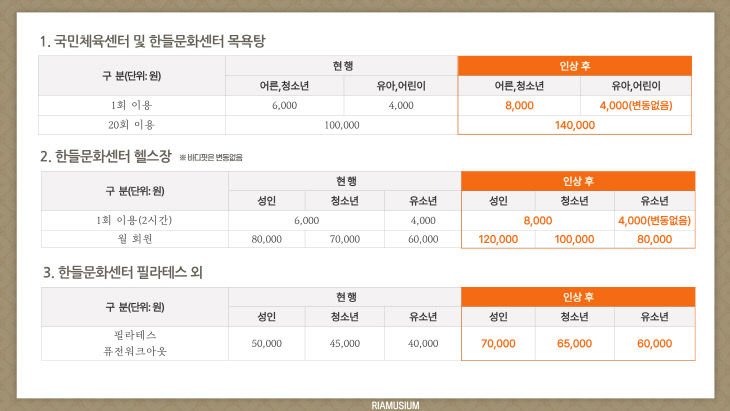Select the 50,000 current 성인 필라테스 price

tap(267, 343)
